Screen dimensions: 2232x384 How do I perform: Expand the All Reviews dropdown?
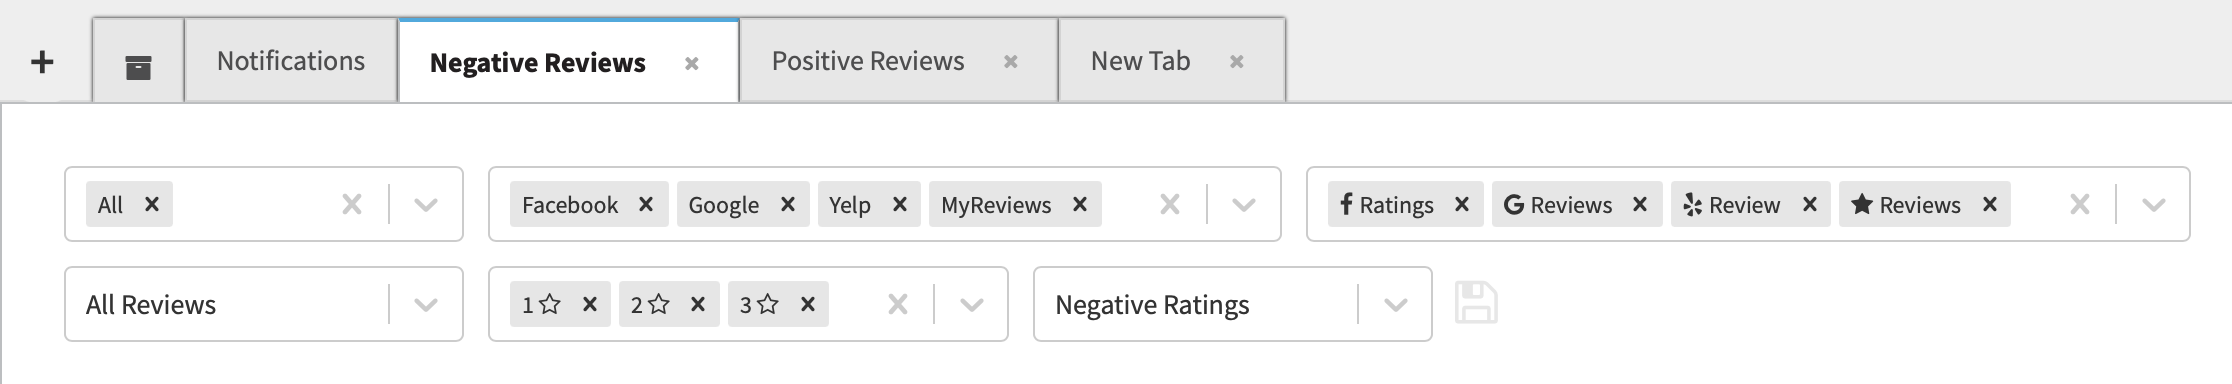click(x=426, y=304)
